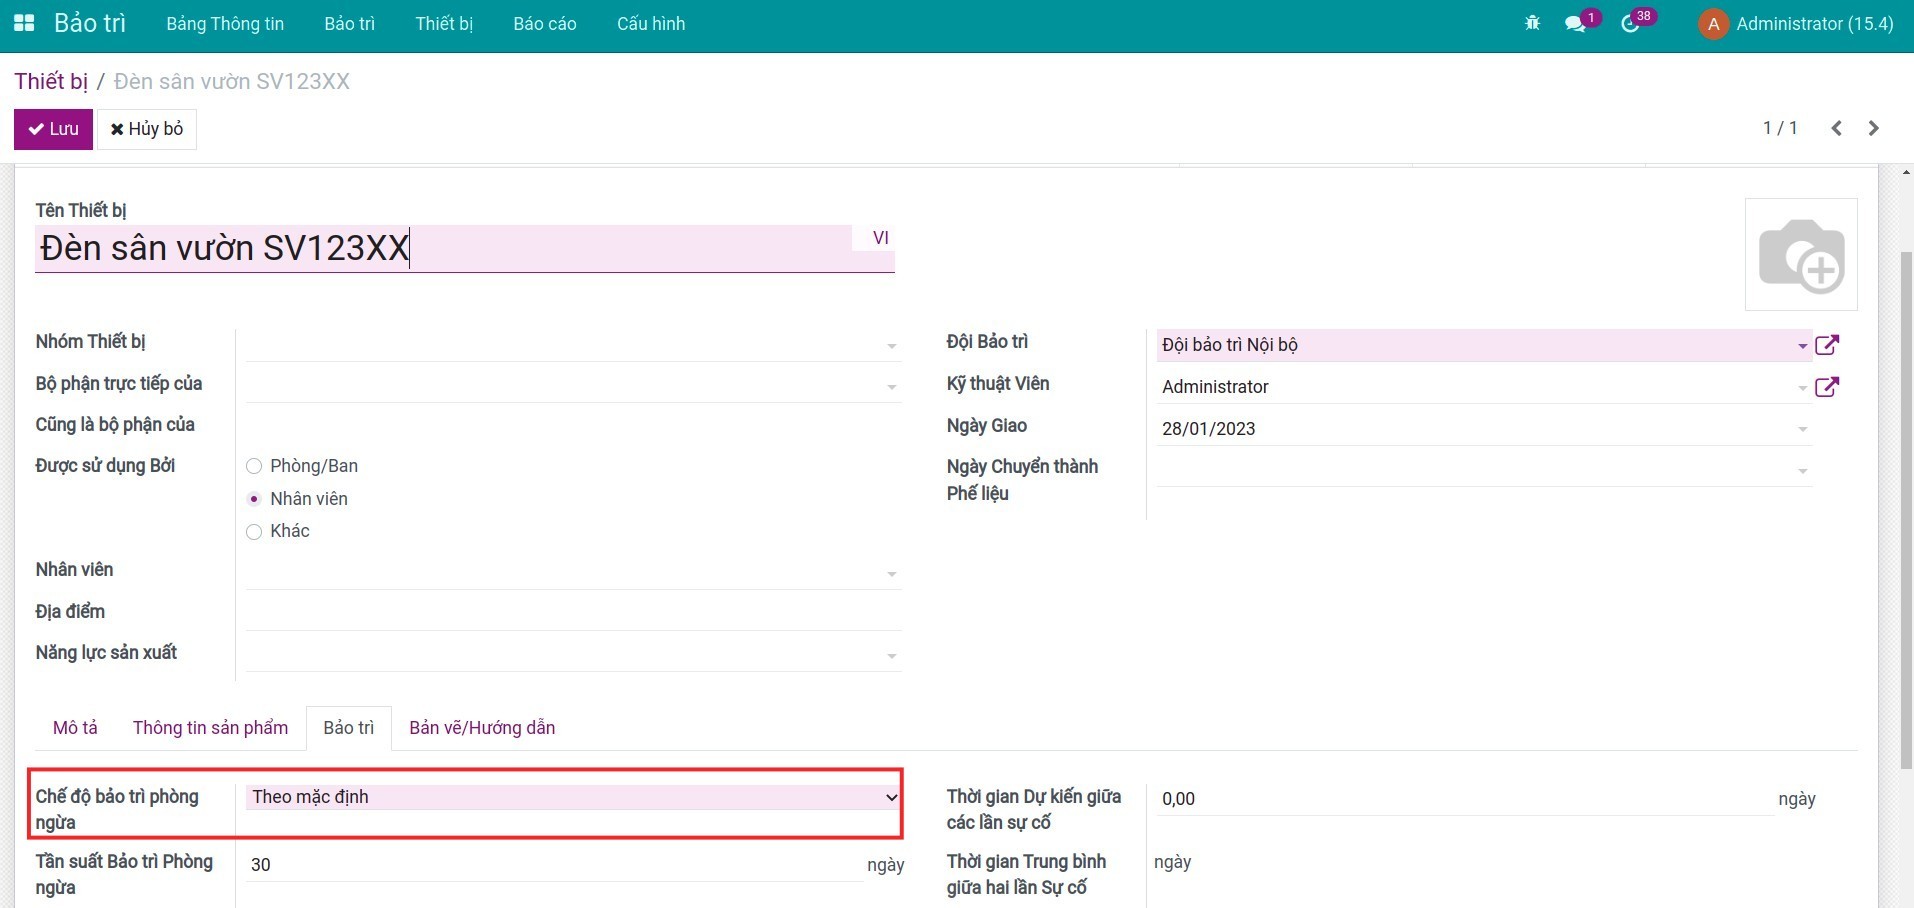Expand the Chế độ bảo trì phòng ngừa dropdown
Viewport: 1914px width, 908px height.
pyautogui.click(x=573, y=797)
